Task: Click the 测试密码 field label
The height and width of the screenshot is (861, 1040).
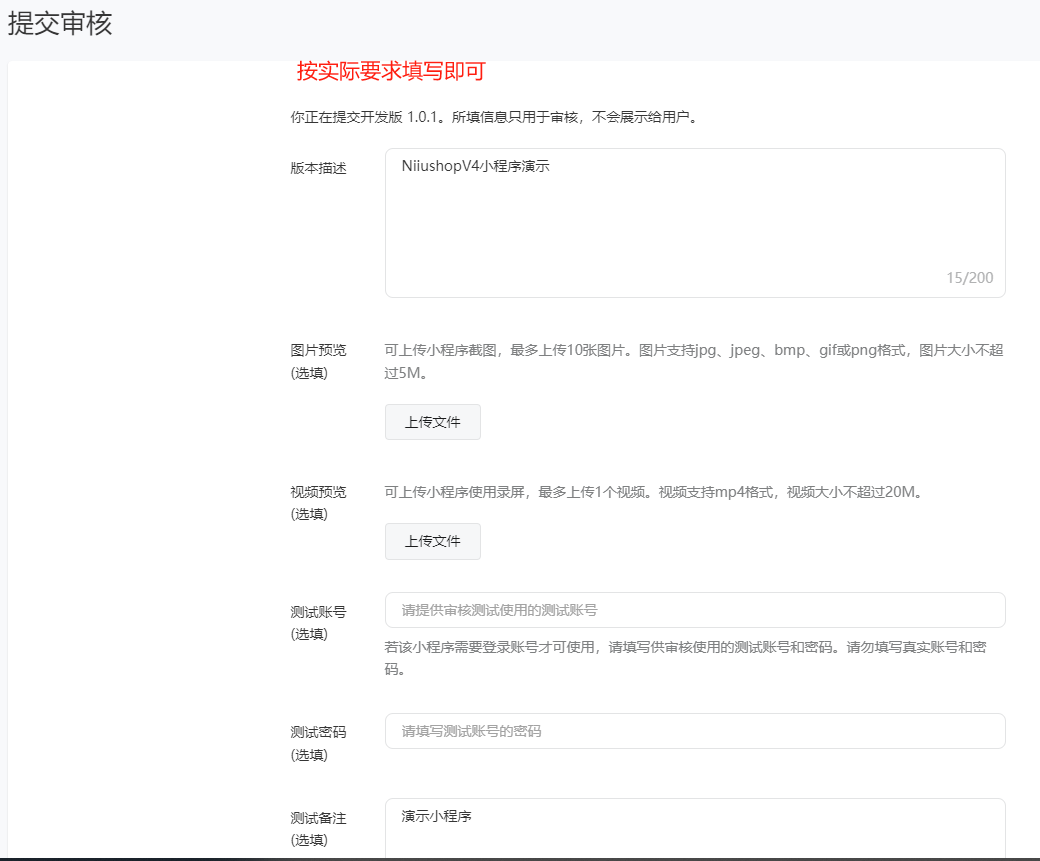Action: [x=318, y=732]
